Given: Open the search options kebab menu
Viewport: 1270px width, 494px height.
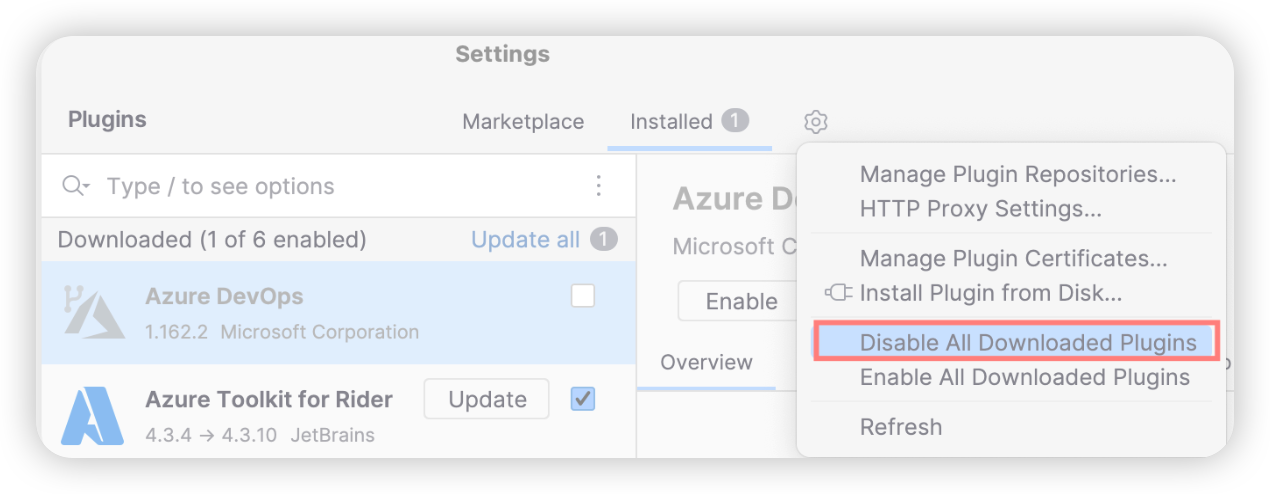Looking at the screenshot, I should 598,186.
